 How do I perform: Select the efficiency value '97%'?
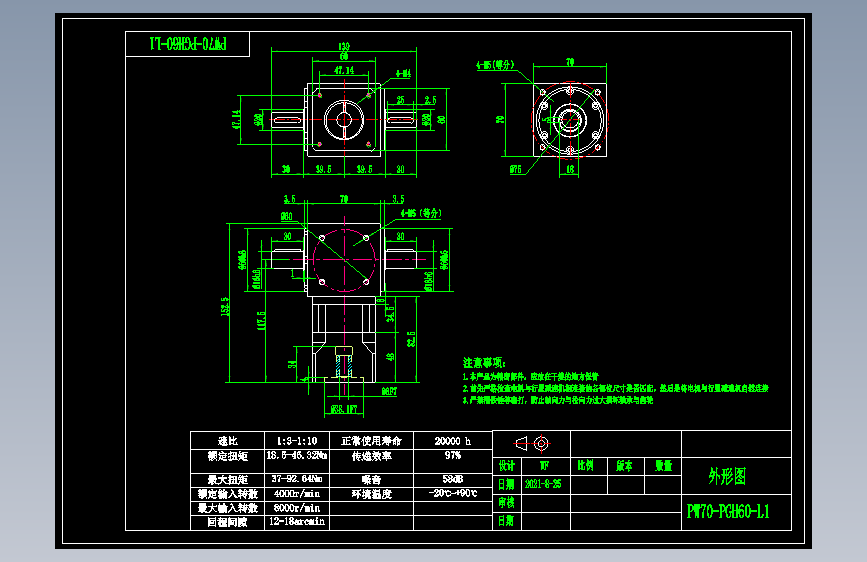click(x=453, y=455)
